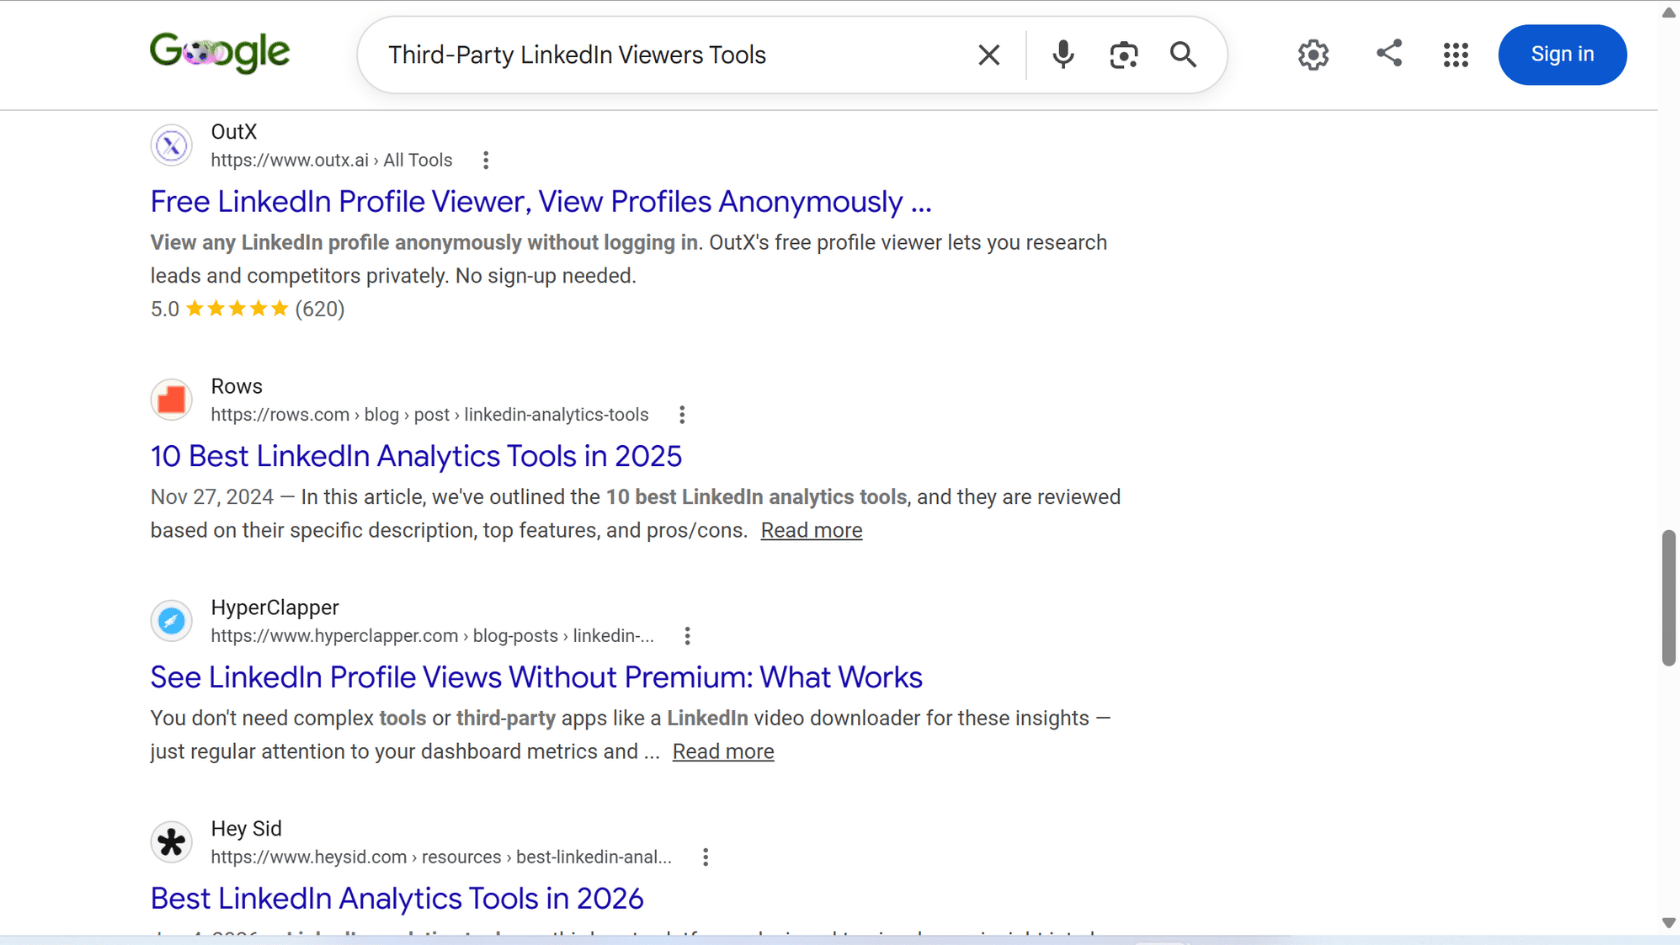The width and height of the screenshot is (1680, 945).
Task: Open quick settings gear icon
Action: pos(1313,55)
